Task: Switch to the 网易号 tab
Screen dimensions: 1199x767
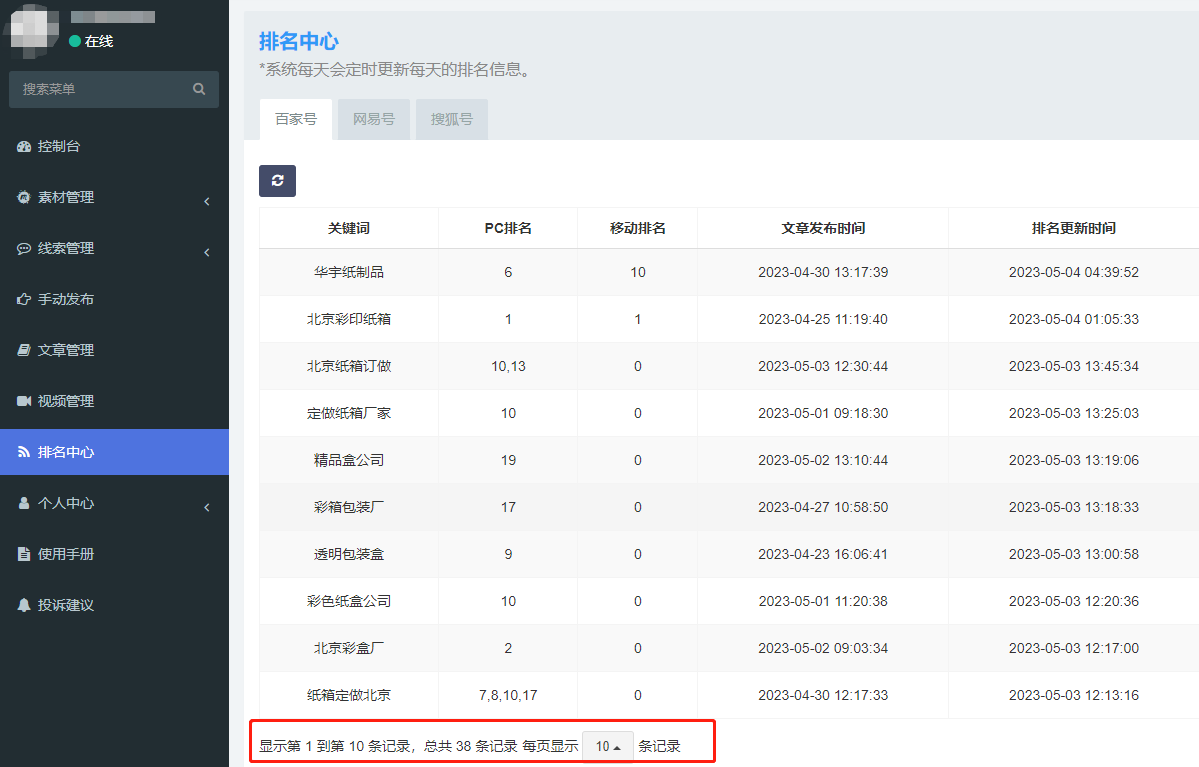Action: pyautogui.click(x=374, y=119)
